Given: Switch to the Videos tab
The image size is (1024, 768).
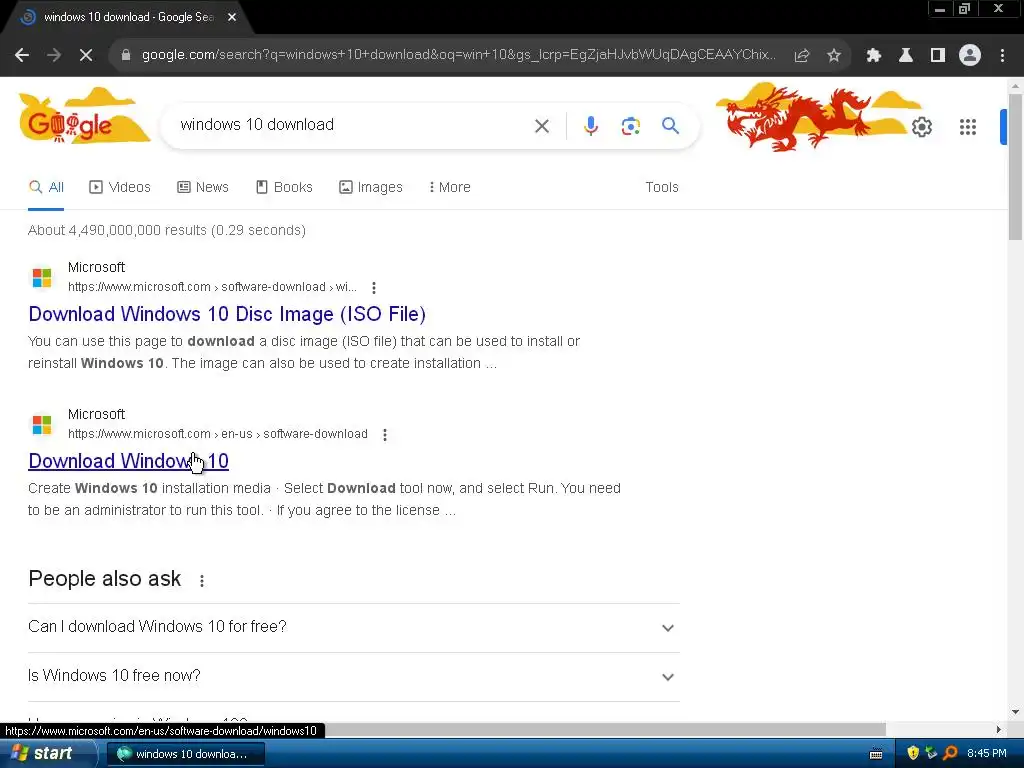Looking at the screenshot, I should tap(120, 187).
